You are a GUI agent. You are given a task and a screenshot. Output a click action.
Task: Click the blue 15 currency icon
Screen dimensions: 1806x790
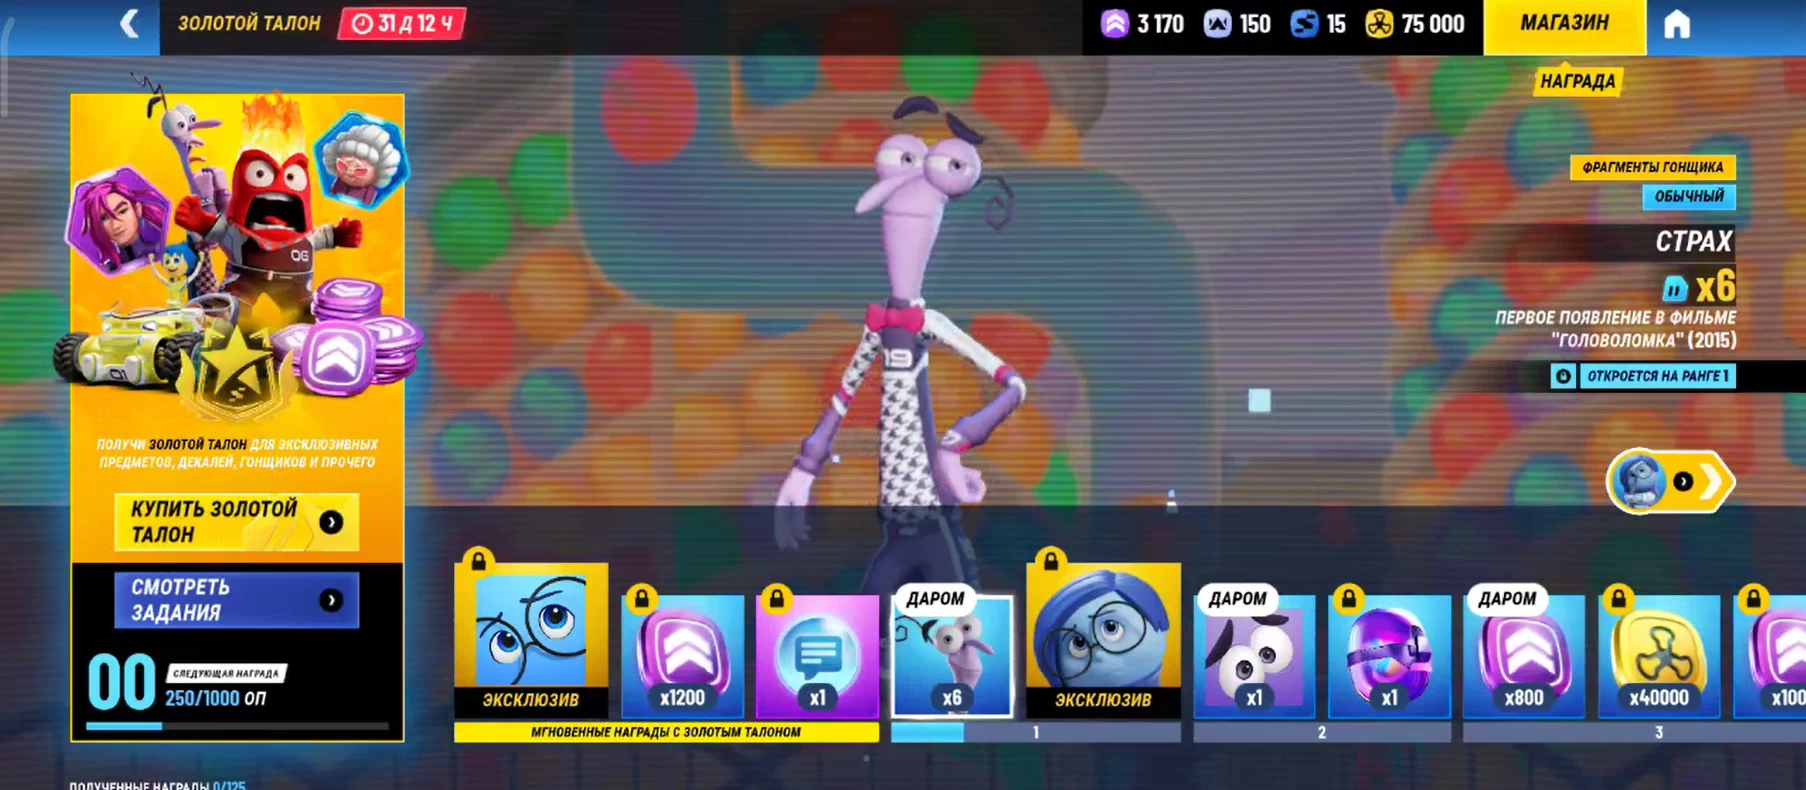point(1304,24)
